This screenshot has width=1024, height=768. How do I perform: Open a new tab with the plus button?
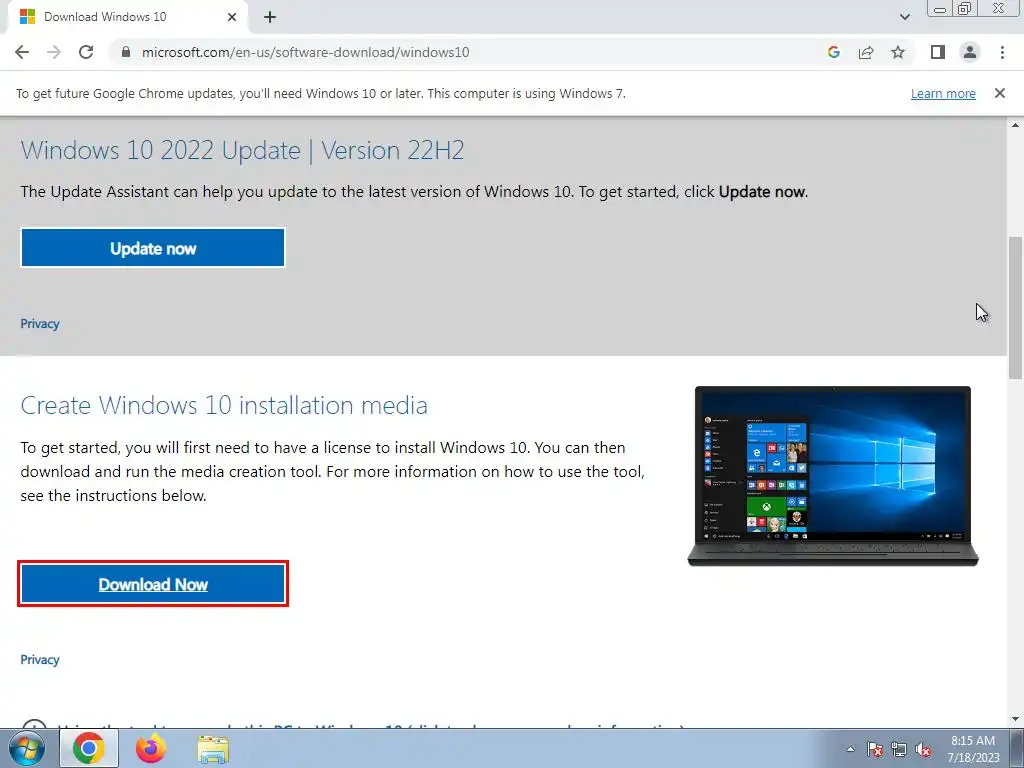(270, 17)
